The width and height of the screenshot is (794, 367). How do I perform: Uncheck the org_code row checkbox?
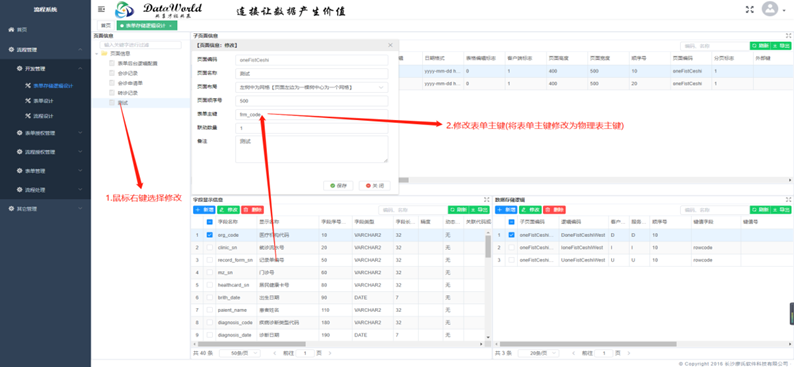(210, 235)
